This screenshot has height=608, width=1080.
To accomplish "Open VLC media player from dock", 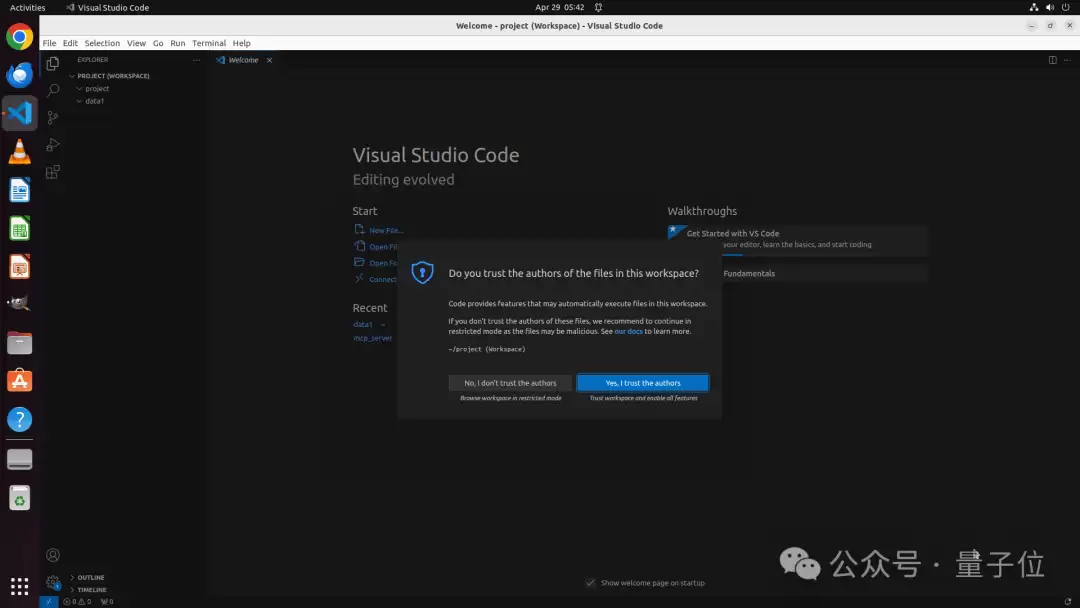I will coord(19,151).
